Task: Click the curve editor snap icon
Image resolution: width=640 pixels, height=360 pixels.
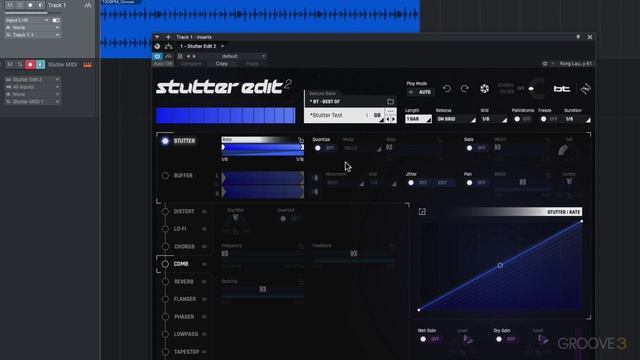Action: coord(422,211)
